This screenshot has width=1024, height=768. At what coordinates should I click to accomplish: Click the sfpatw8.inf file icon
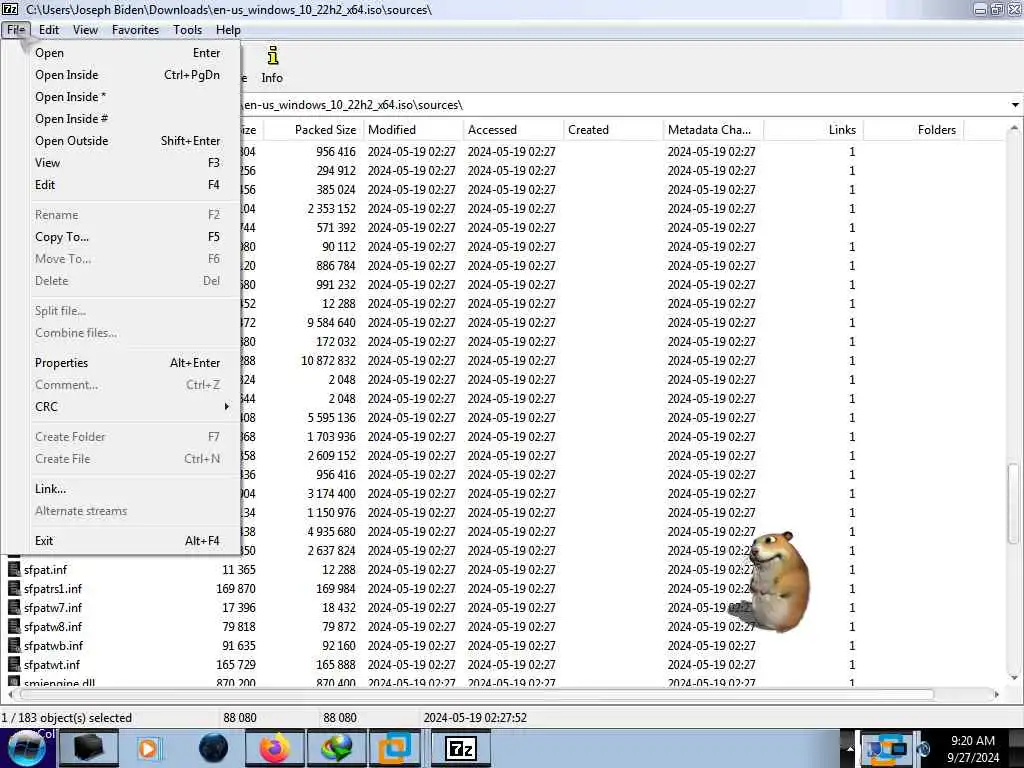click(x=14, y=626)
